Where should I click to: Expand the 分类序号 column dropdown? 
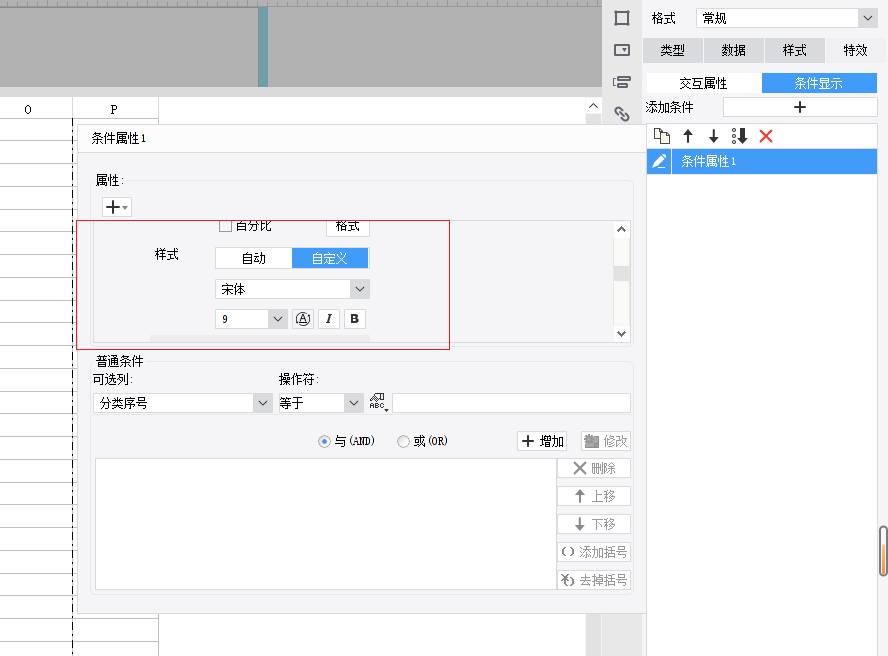263,403
